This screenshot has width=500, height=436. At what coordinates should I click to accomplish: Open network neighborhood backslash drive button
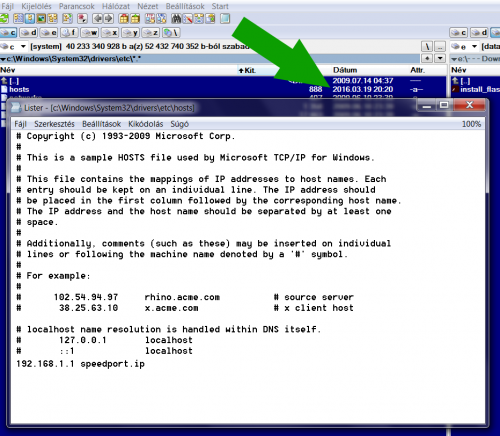click(x=171, y=33)
